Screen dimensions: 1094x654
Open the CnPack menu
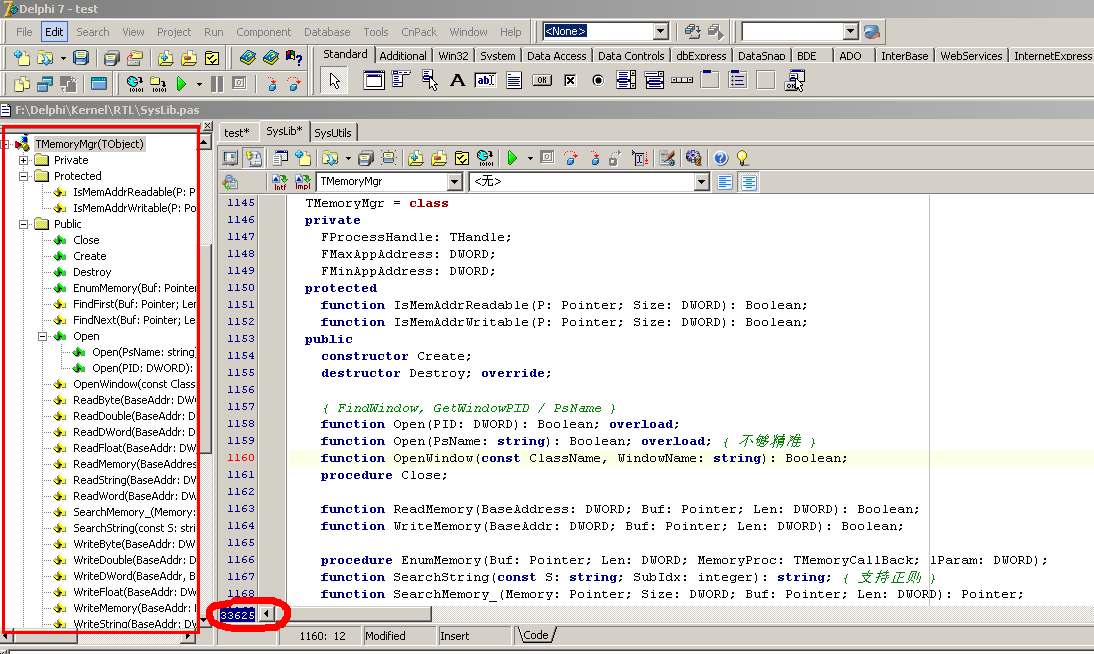point(419,32)
